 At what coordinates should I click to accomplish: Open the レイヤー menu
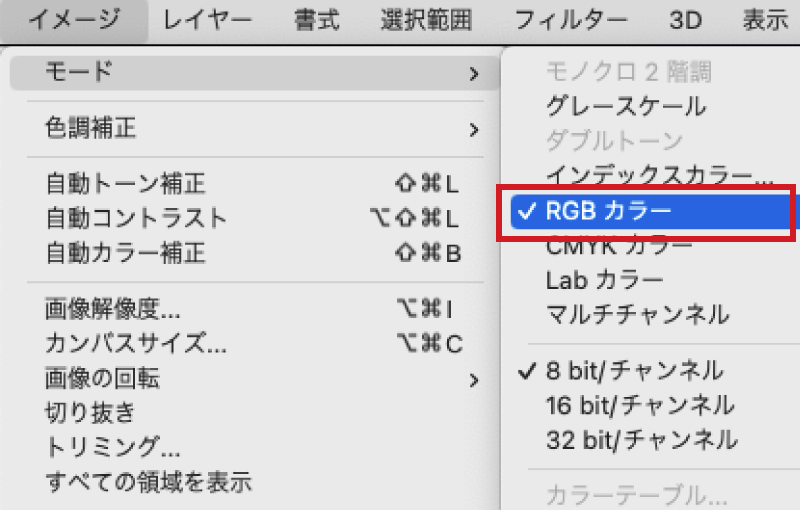click(207, 19)
